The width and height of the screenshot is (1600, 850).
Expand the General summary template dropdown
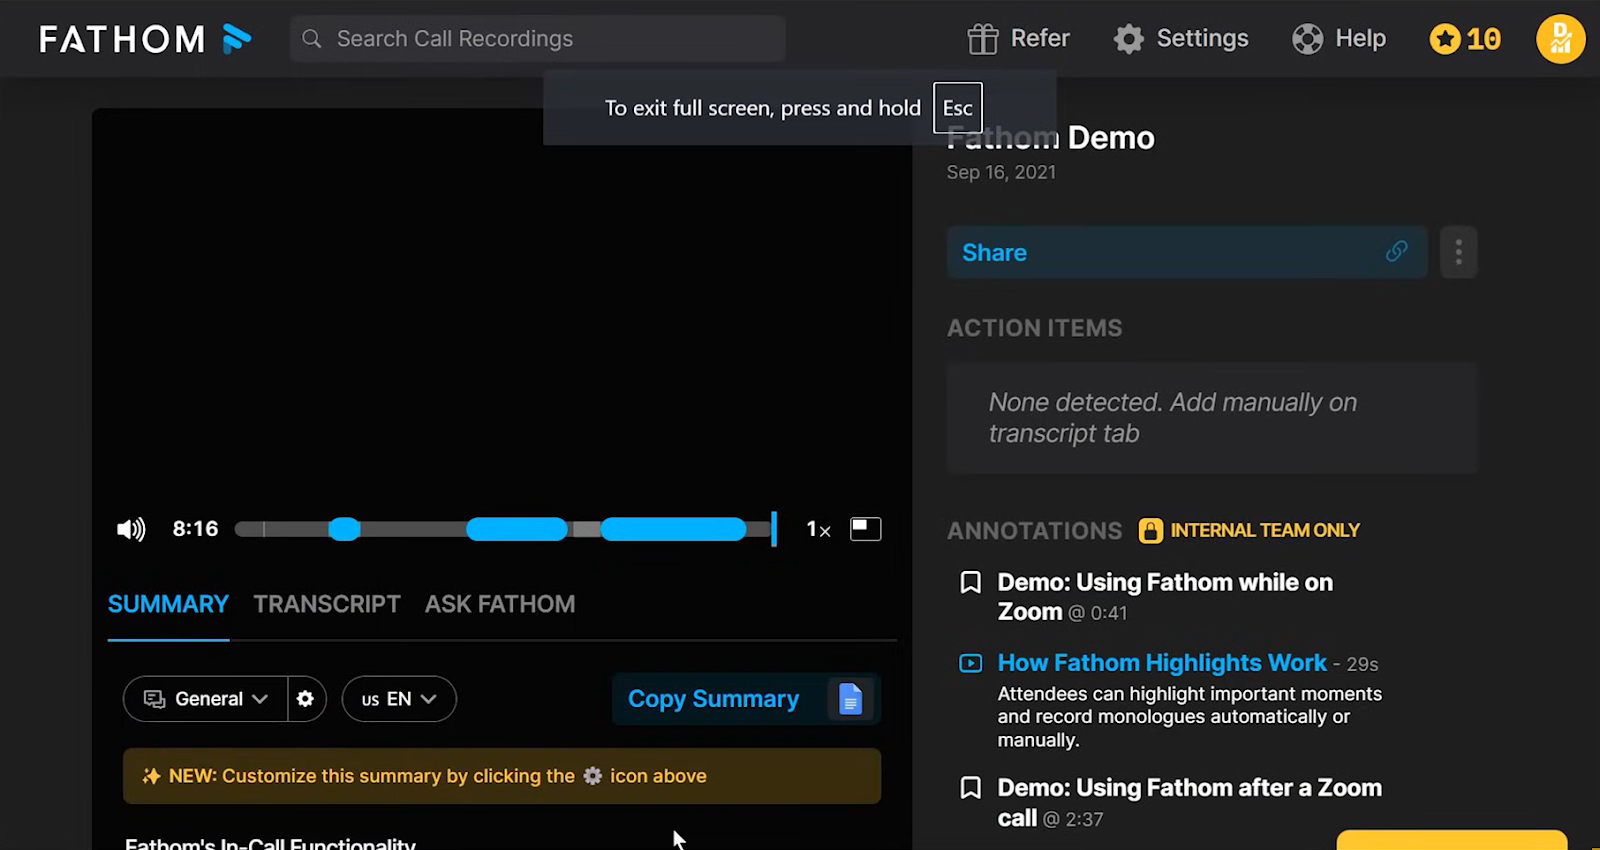tap(206, 699)
